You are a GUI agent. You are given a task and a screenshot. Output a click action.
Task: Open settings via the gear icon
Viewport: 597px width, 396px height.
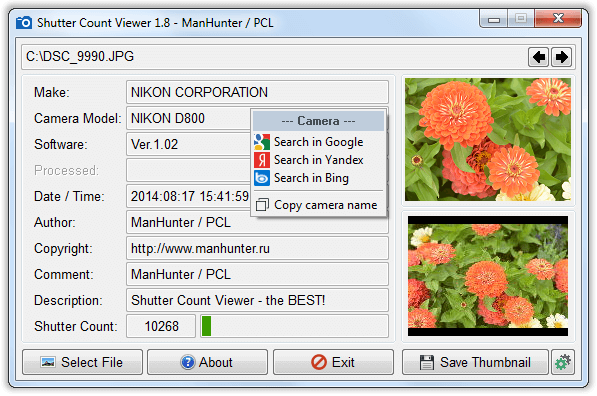[x=563, y=362]
